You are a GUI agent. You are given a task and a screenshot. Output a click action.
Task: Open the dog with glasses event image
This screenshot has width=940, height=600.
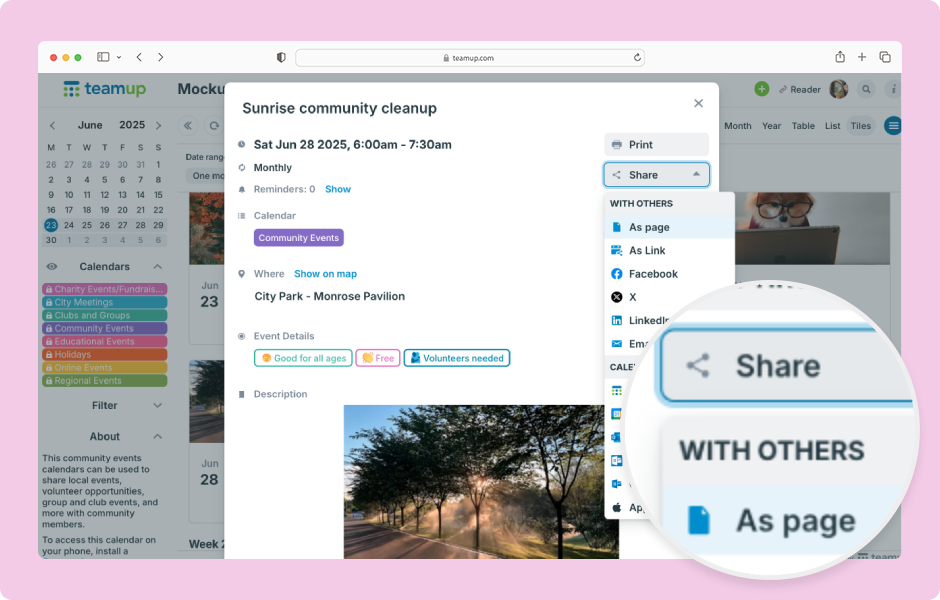tap(812, 228)
